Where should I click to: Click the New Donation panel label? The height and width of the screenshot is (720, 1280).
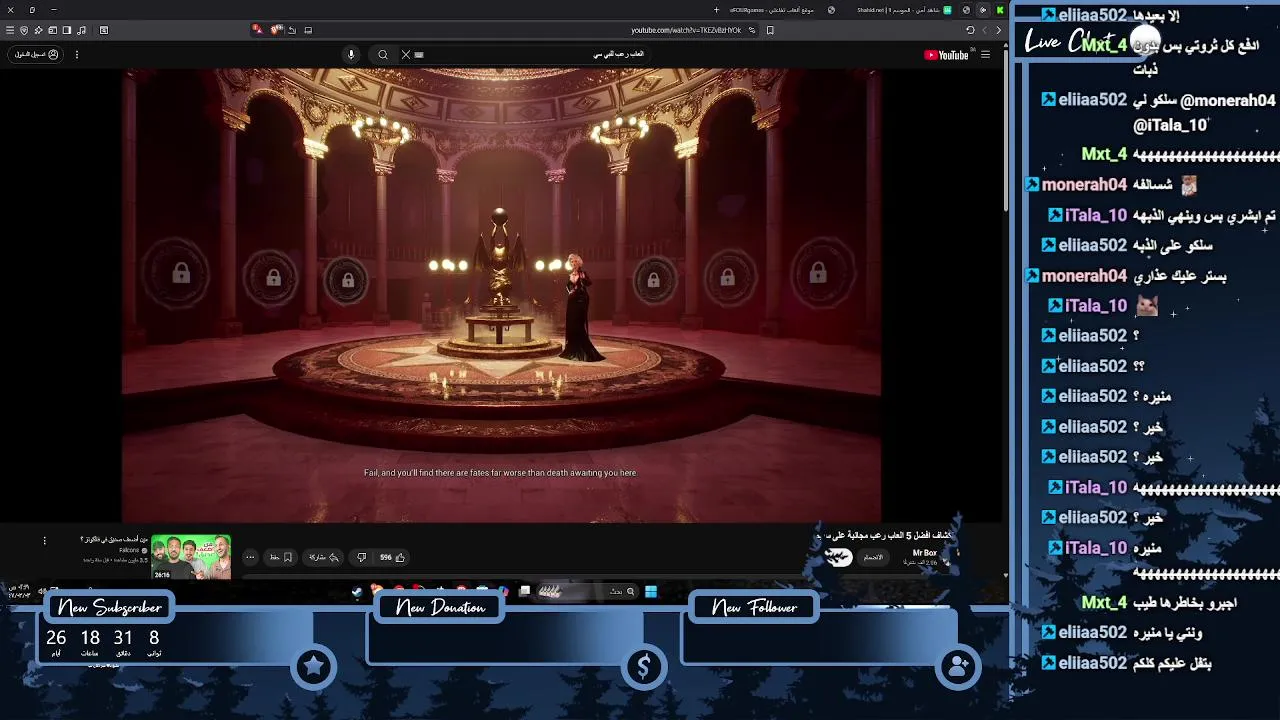(441, 607)
